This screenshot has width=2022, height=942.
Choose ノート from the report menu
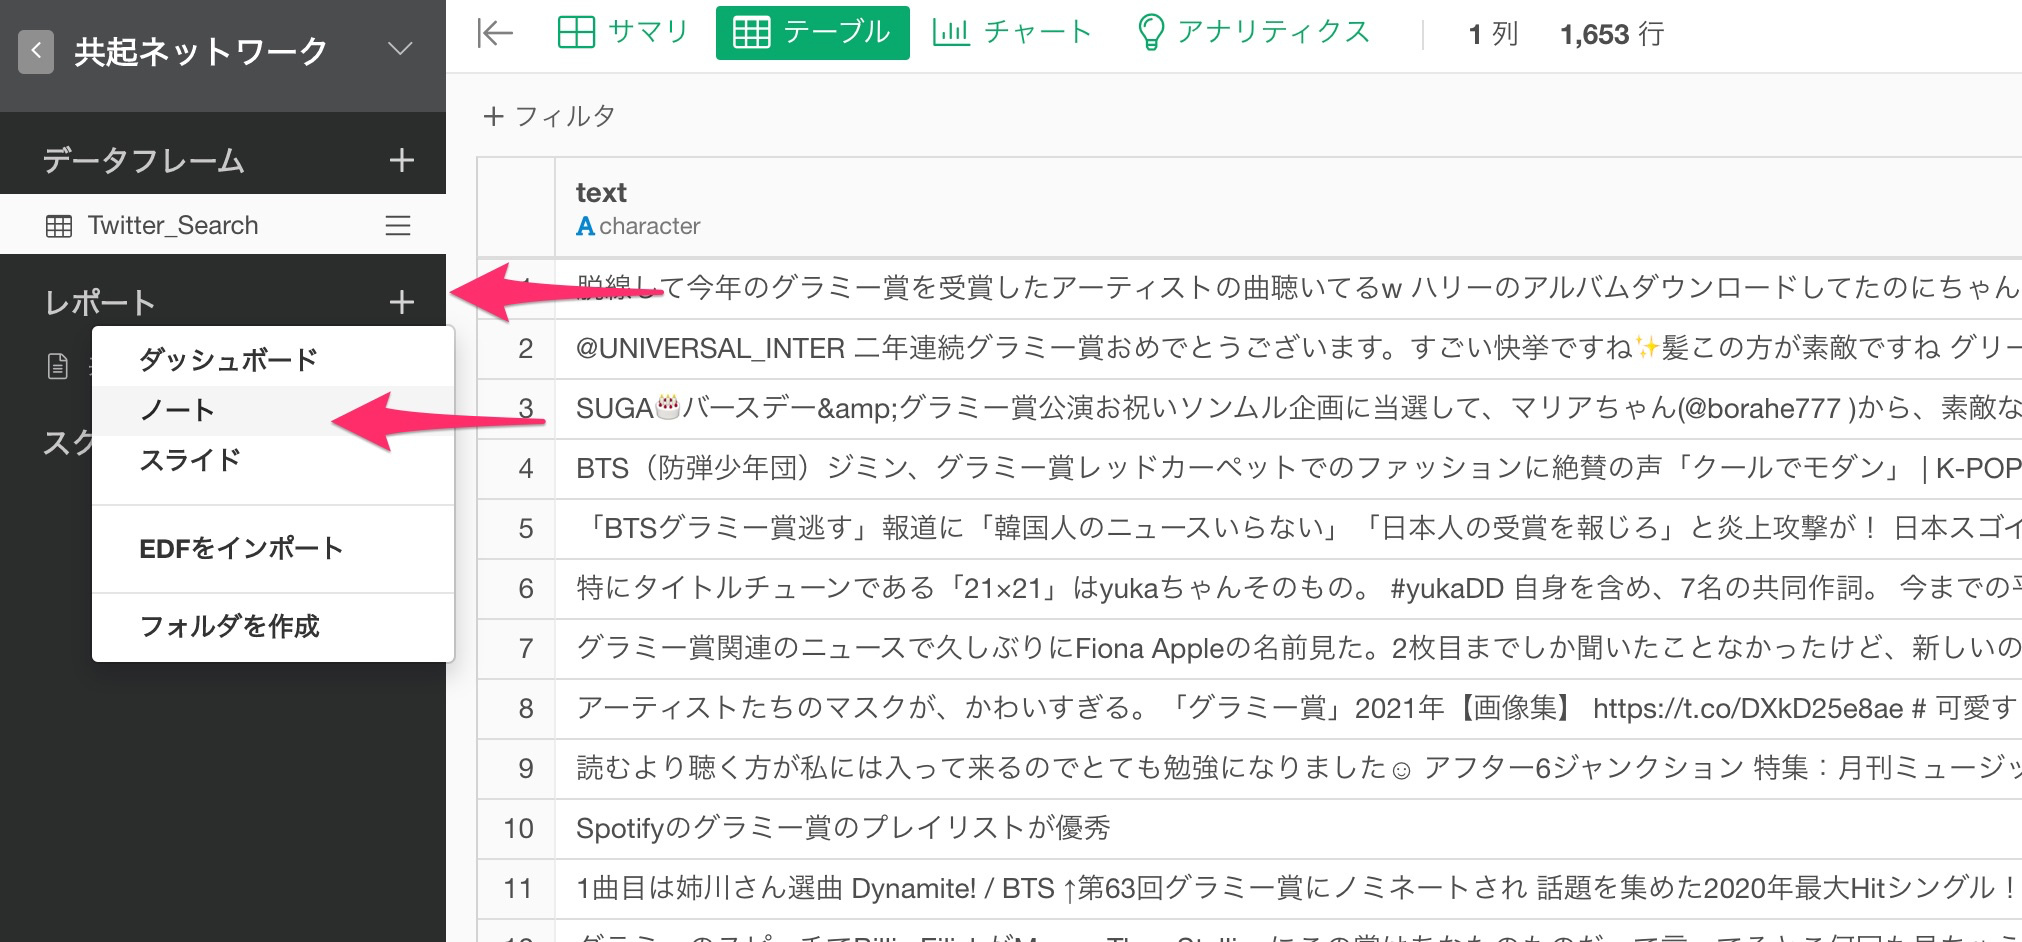pyautogui.click(x=273, y=410)
